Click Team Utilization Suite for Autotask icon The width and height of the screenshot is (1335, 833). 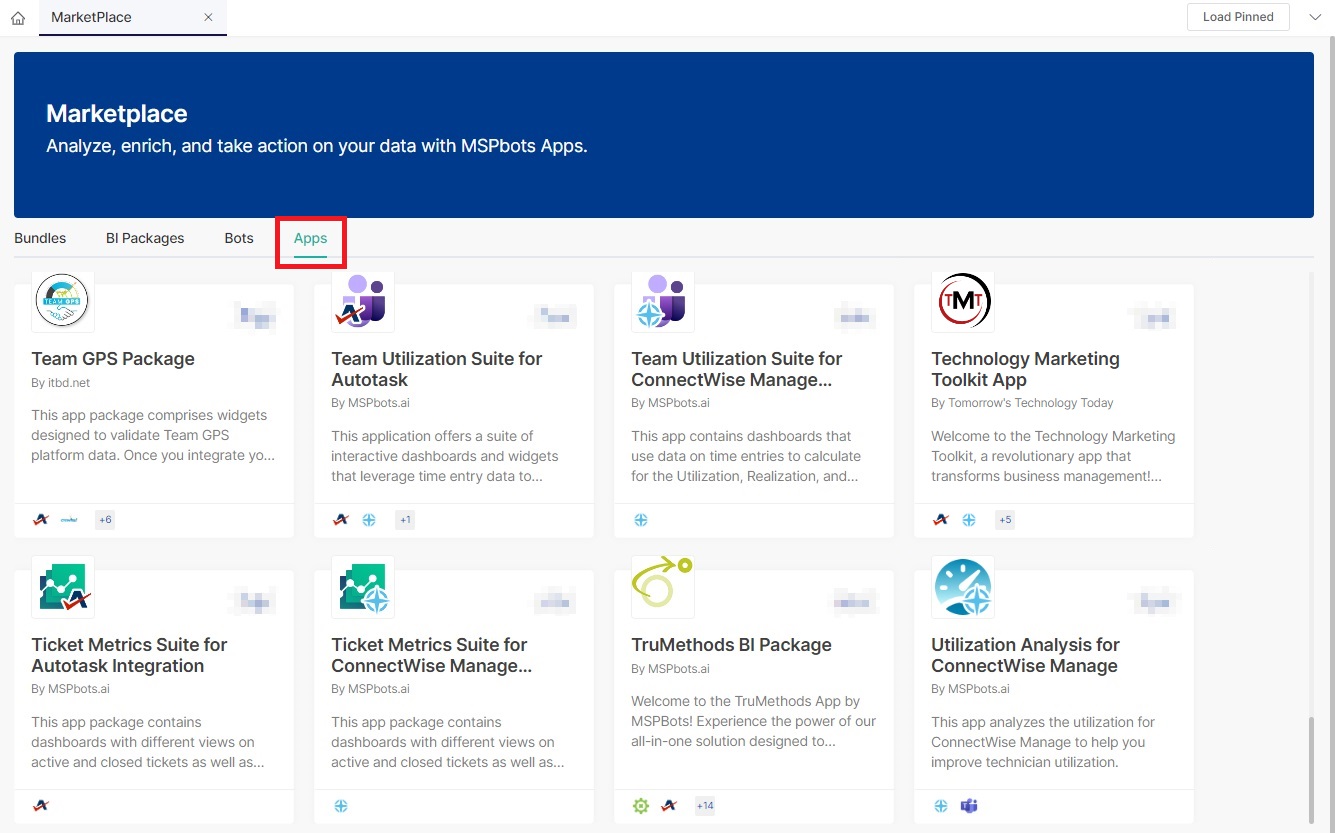click(363, 301)
